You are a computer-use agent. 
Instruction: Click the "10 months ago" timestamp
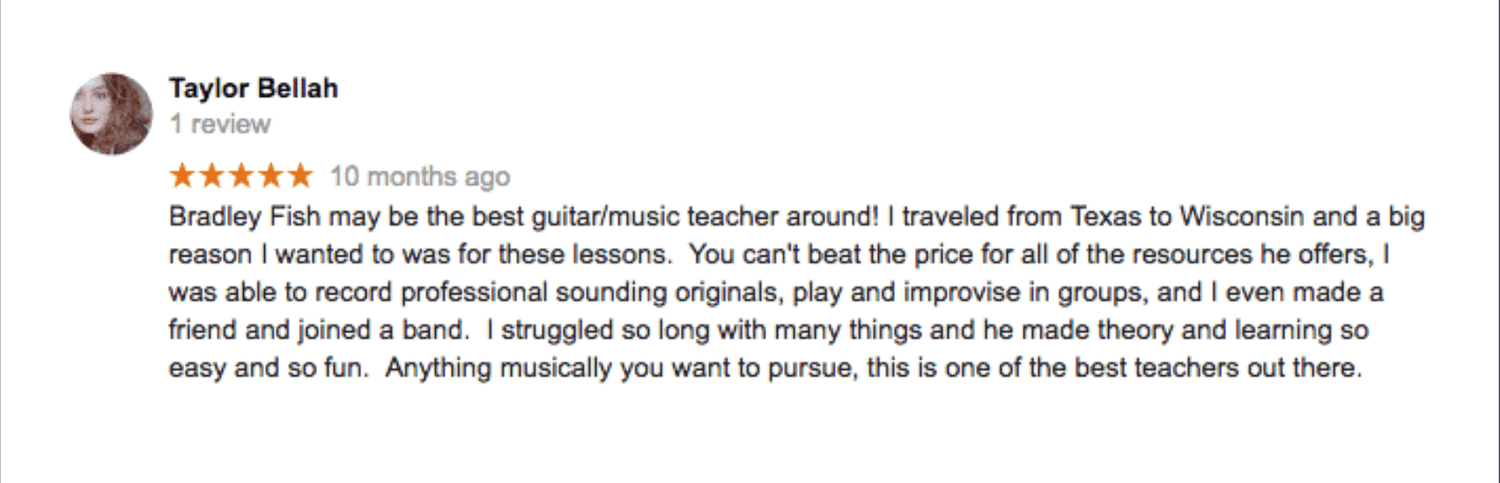tap(420, 177)
